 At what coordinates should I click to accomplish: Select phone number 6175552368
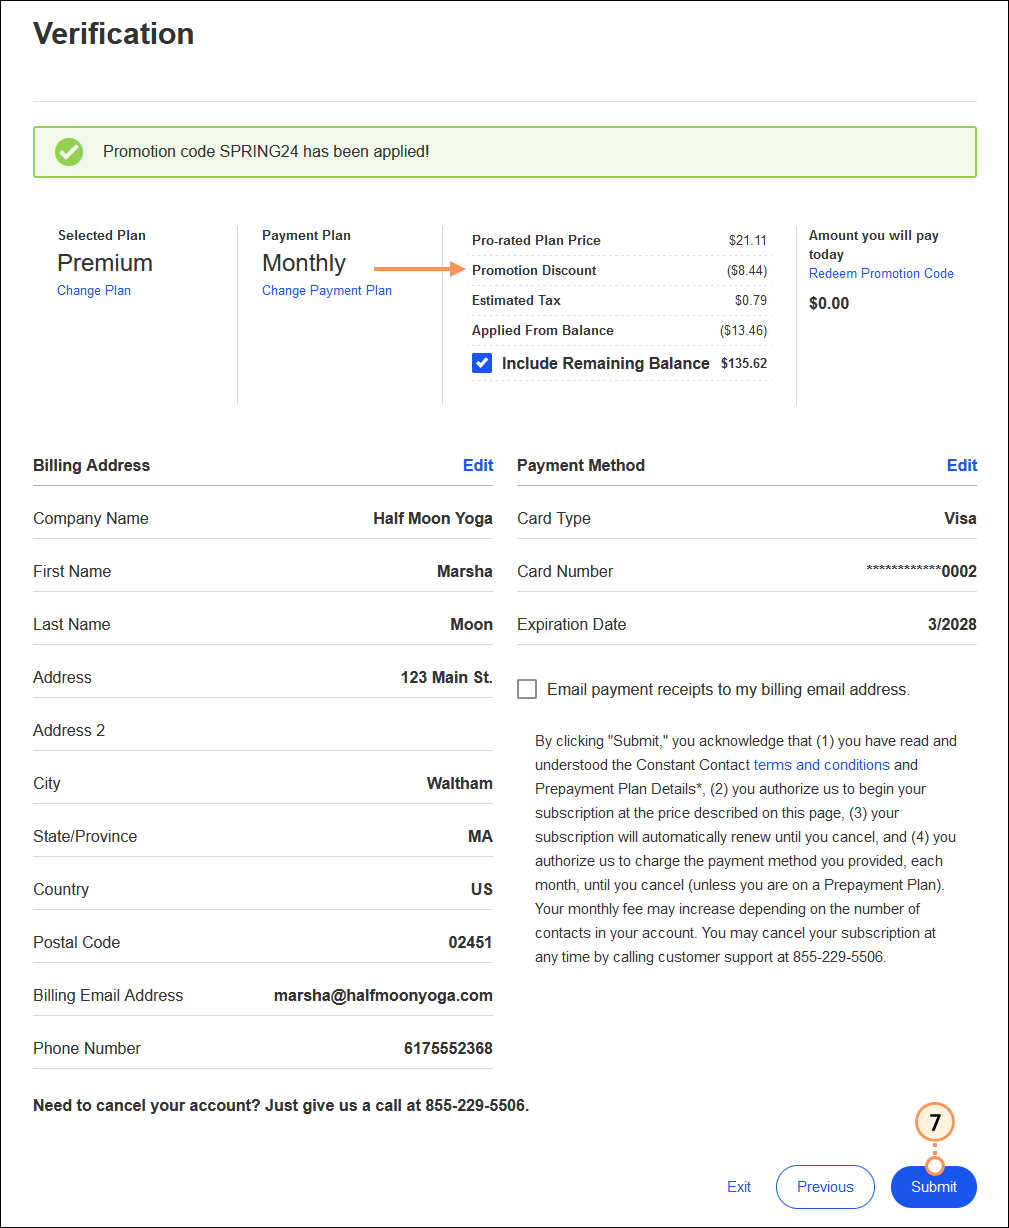[x=448, y=1048]
